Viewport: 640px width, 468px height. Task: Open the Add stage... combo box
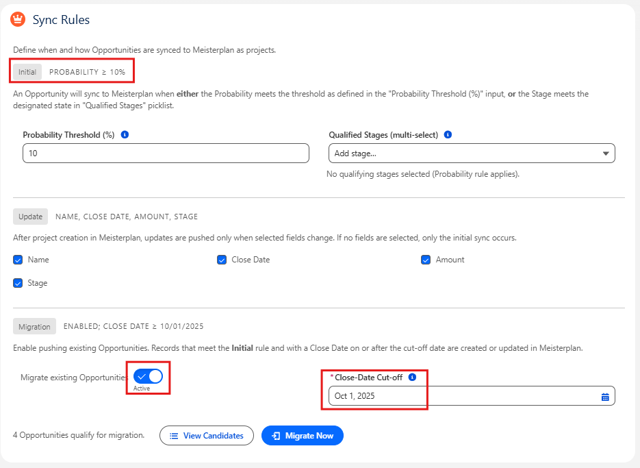point(471,153)
